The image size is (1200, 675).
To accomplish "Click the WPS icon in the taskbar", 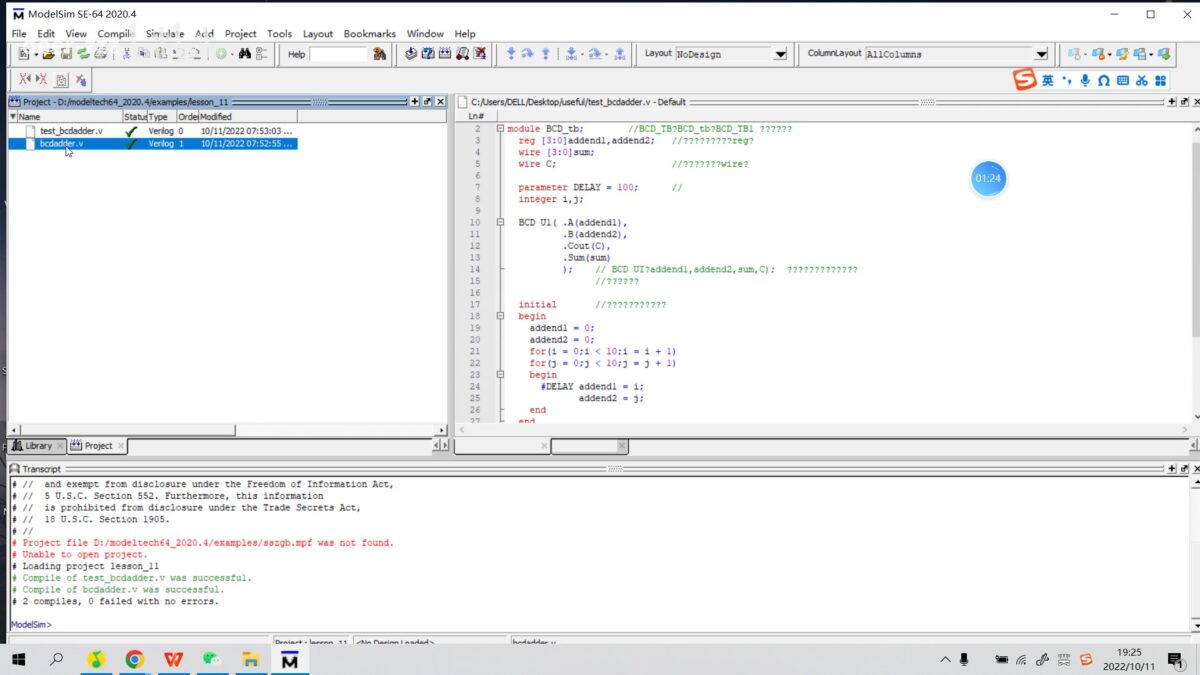I will coord(173,659).
